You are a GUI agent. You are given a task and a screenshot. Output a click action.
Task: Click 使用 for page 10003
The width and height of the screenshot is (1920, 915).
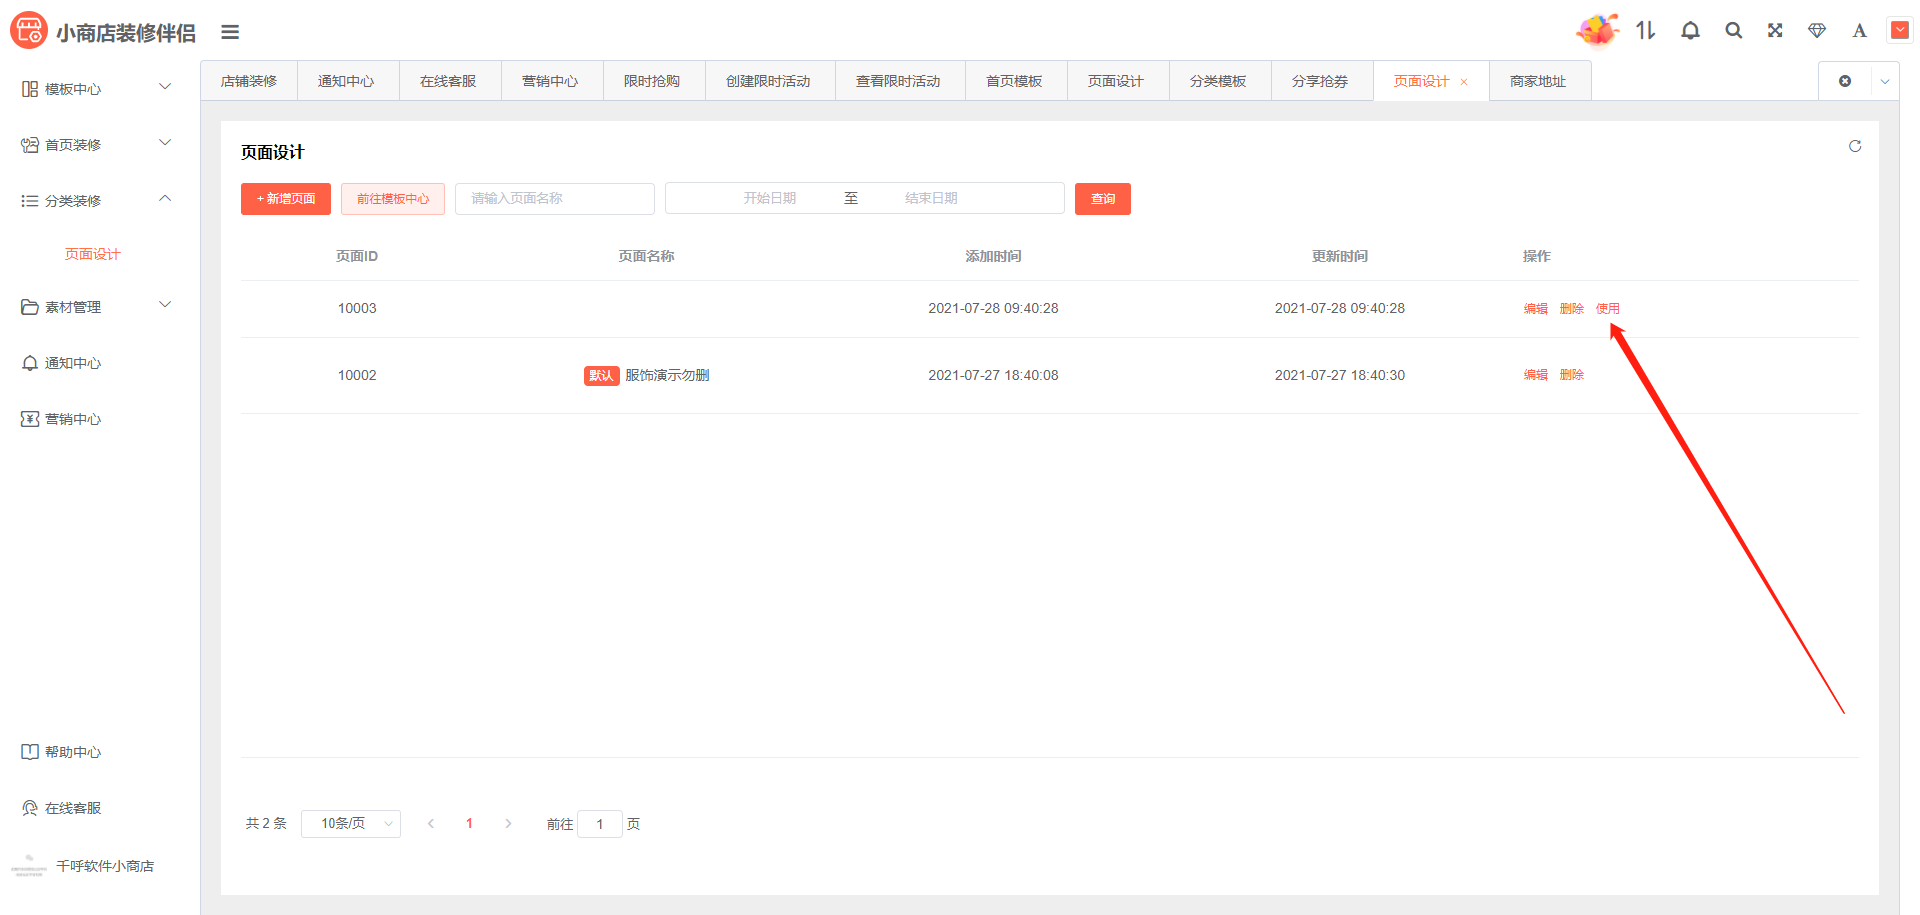tap(1608, 309)
